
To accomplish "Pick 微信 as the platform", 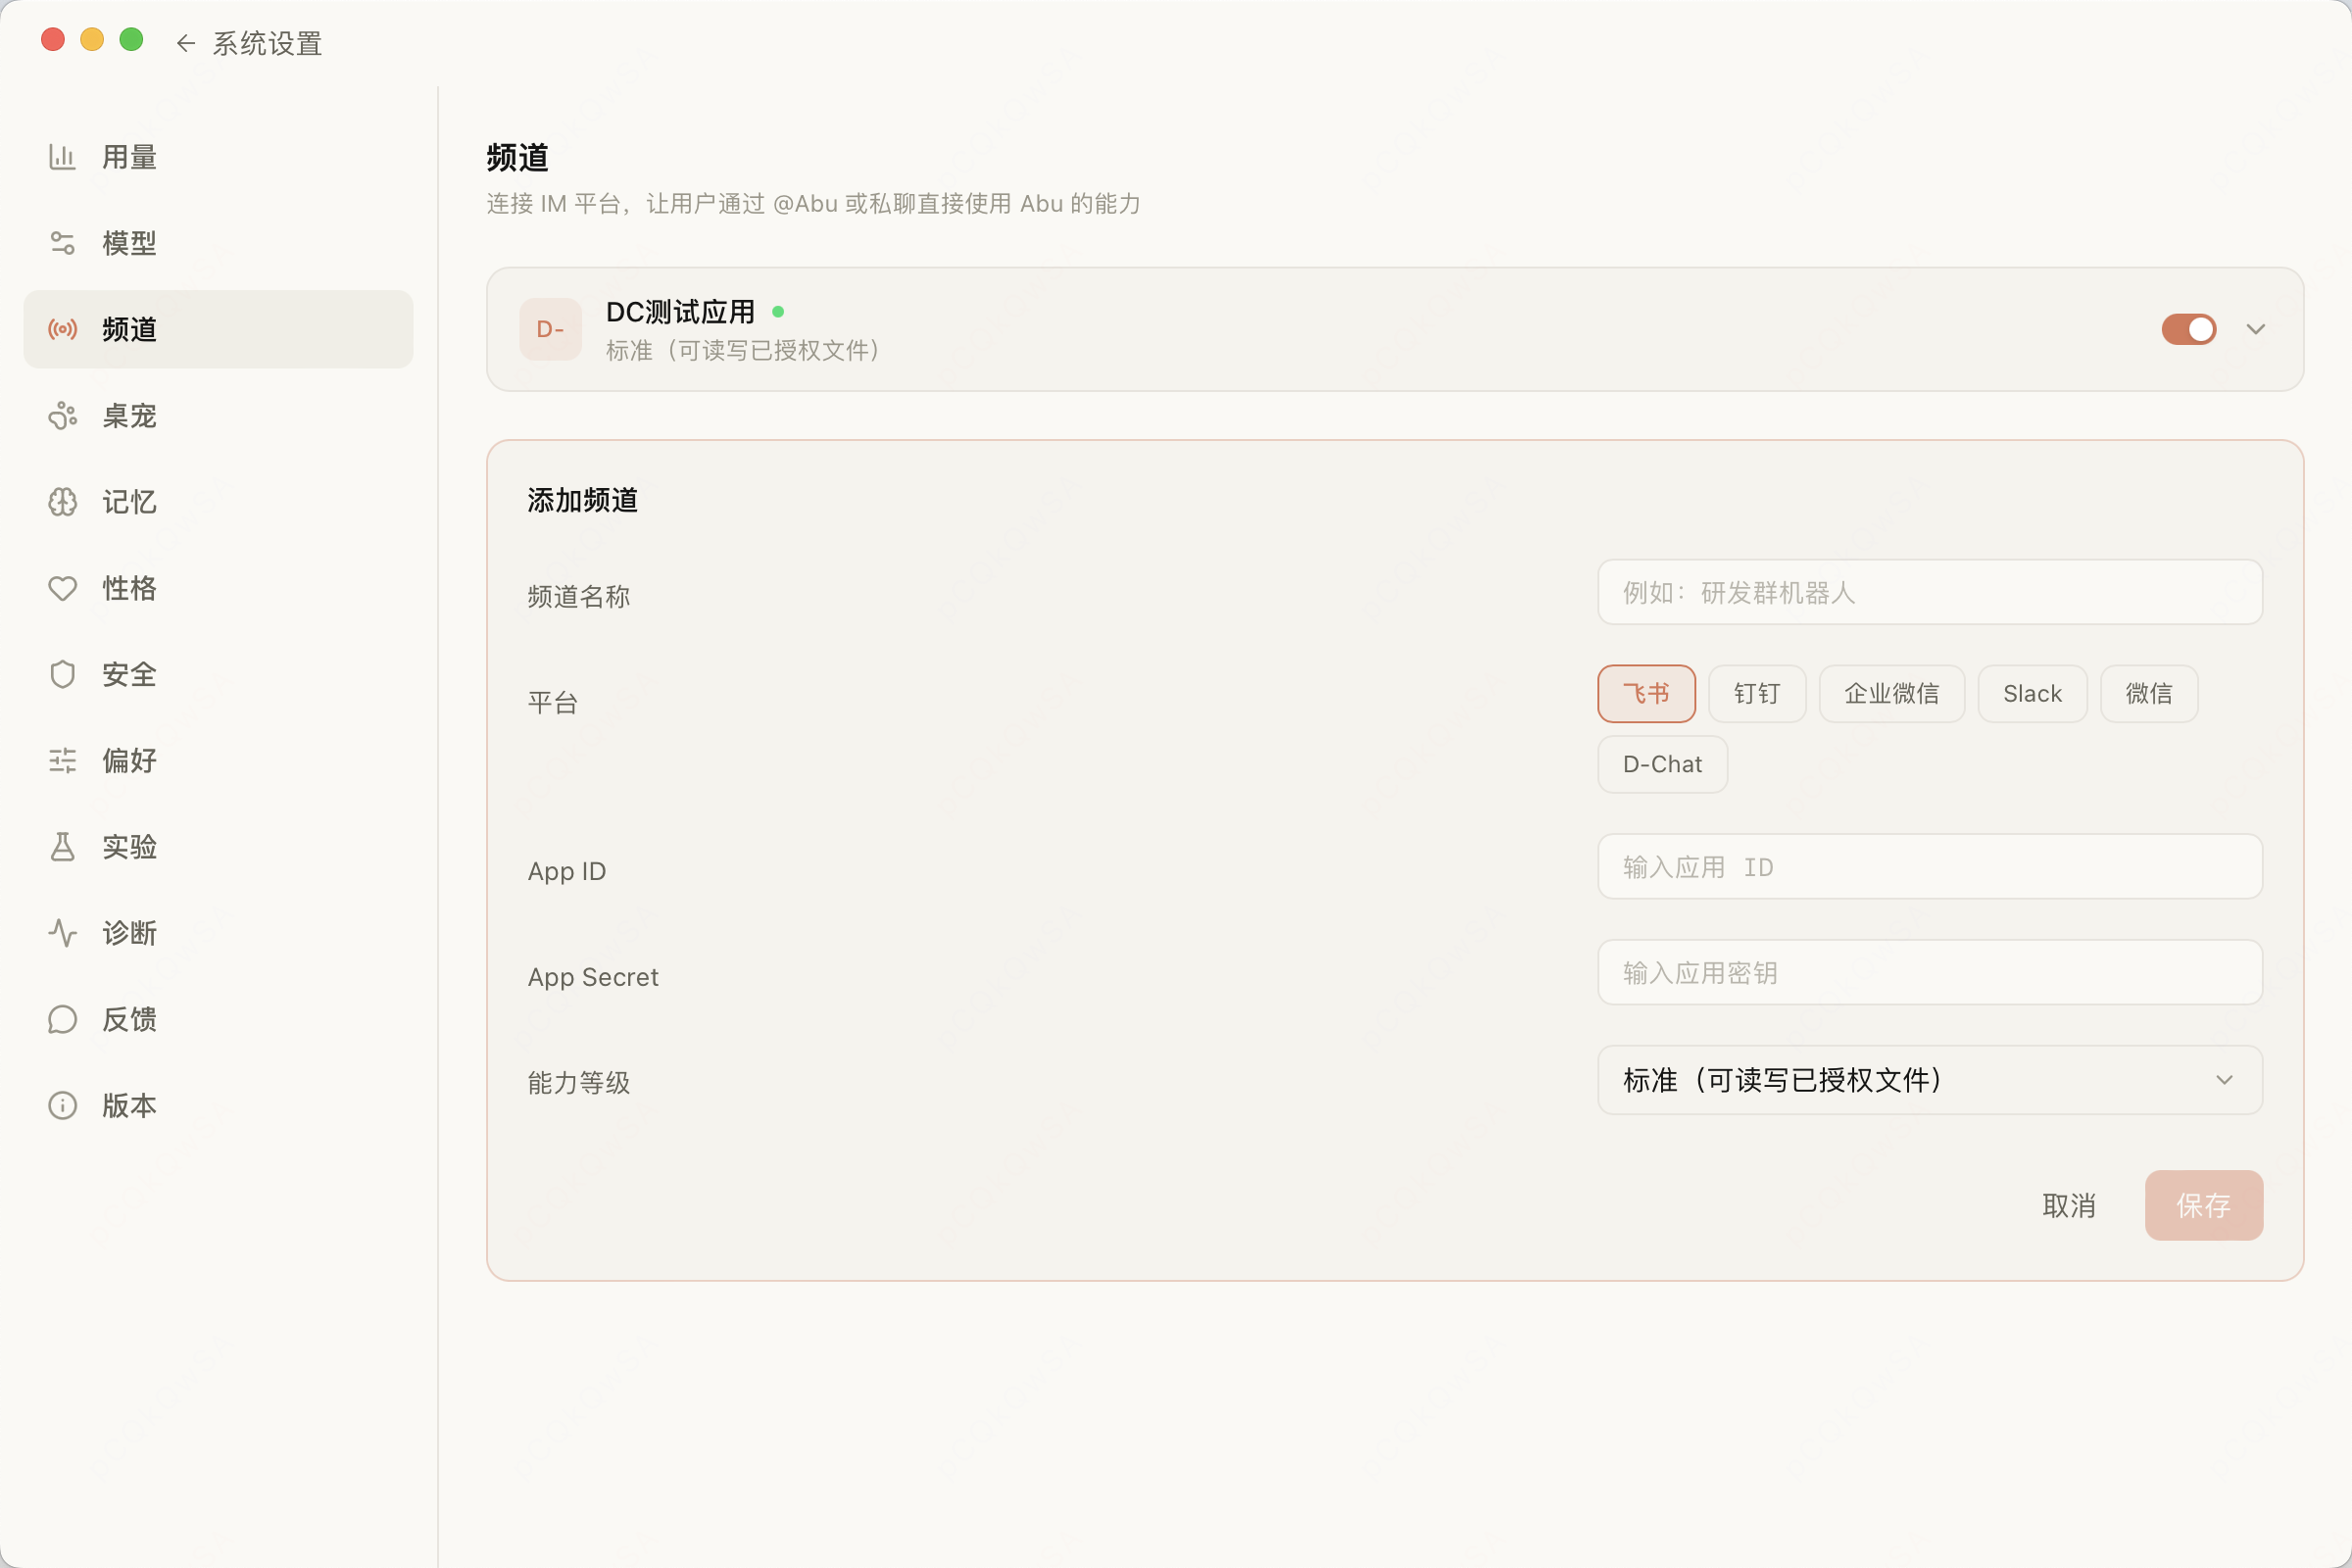I will point(2148,693).
